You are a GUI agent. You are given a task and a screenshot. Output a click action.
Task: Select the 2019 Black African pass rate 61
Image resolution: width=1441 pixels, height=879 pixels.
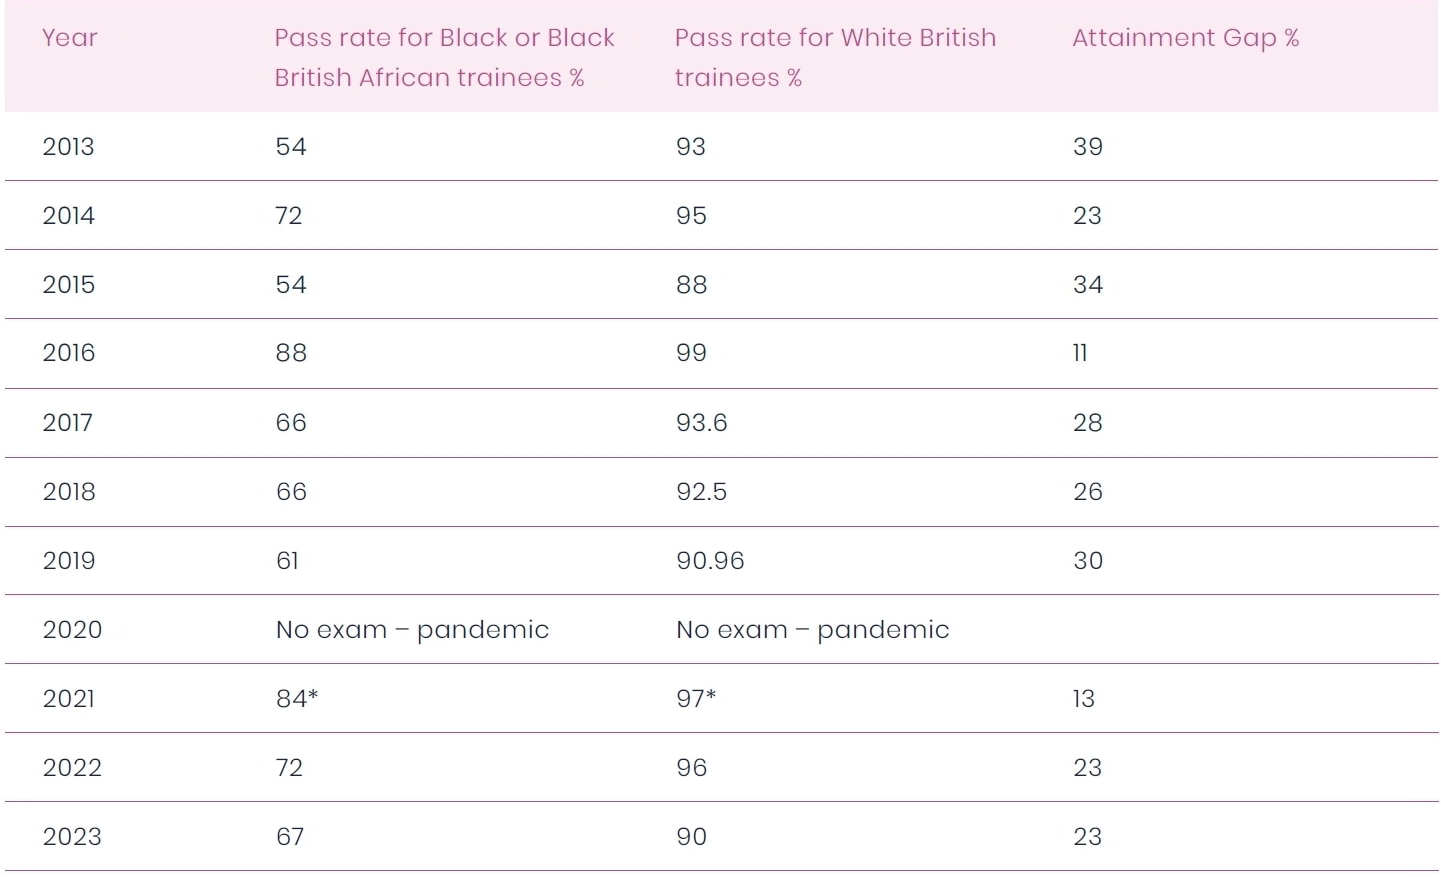287,561
